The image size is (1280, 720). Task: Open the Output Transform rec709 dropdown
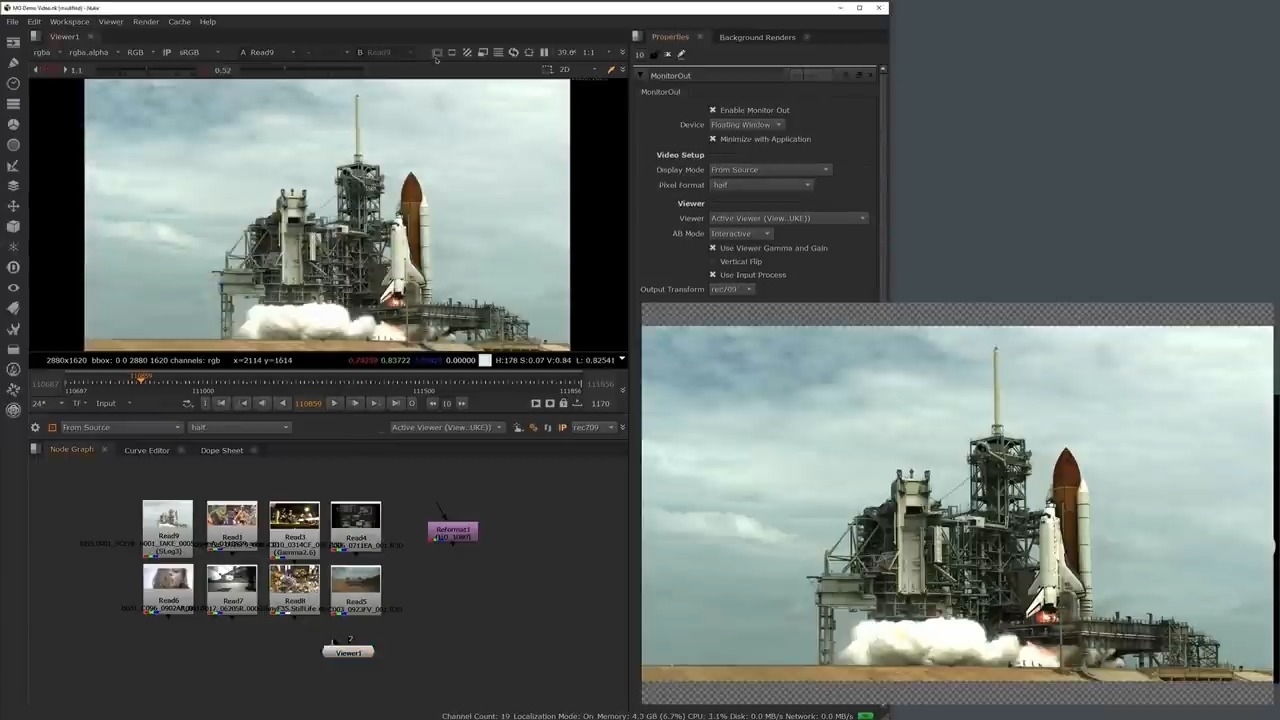(731, 289)
